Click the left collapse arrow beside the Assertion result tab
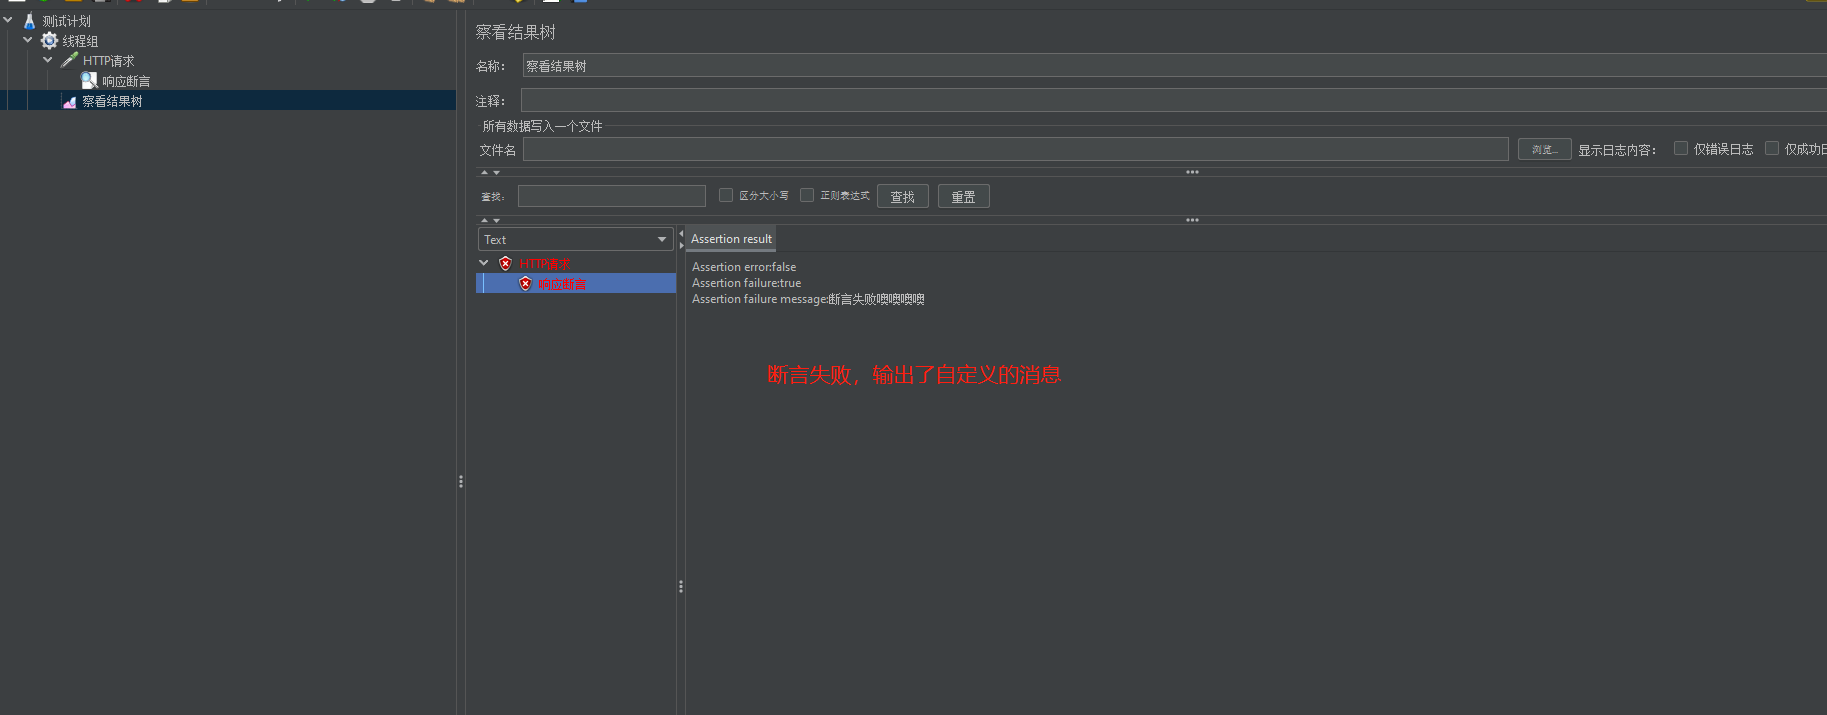 681,234
